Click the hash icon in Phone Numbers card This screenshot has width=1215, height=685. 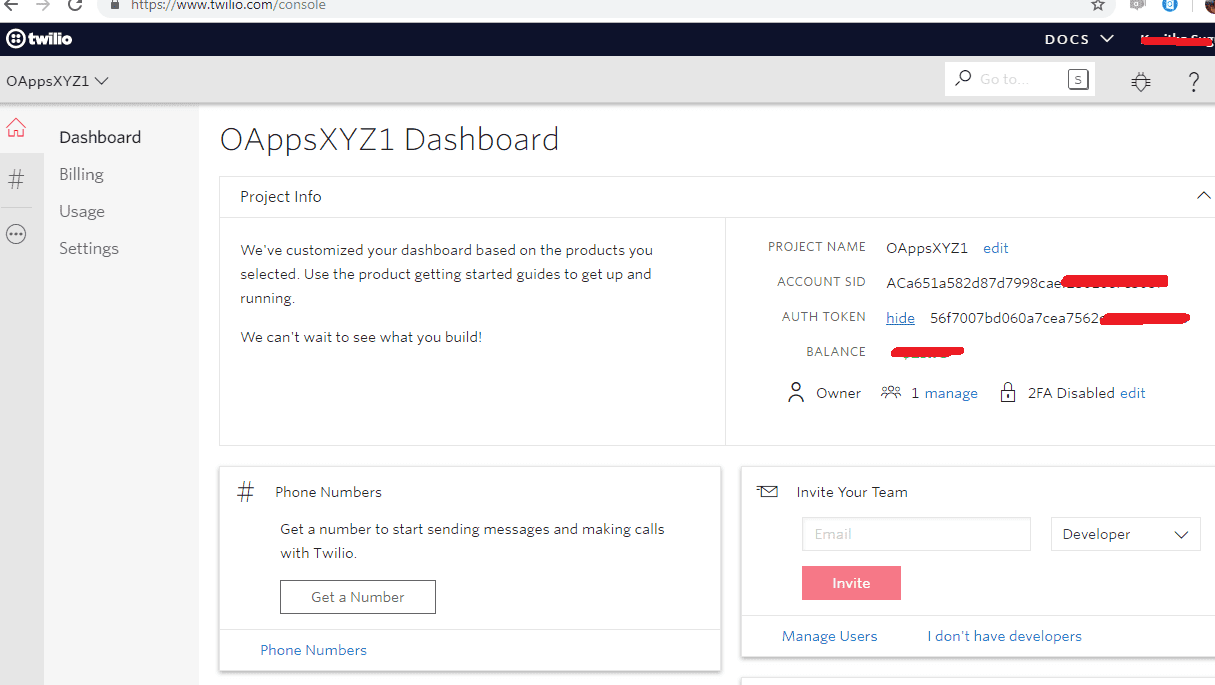tap(246, 492)
